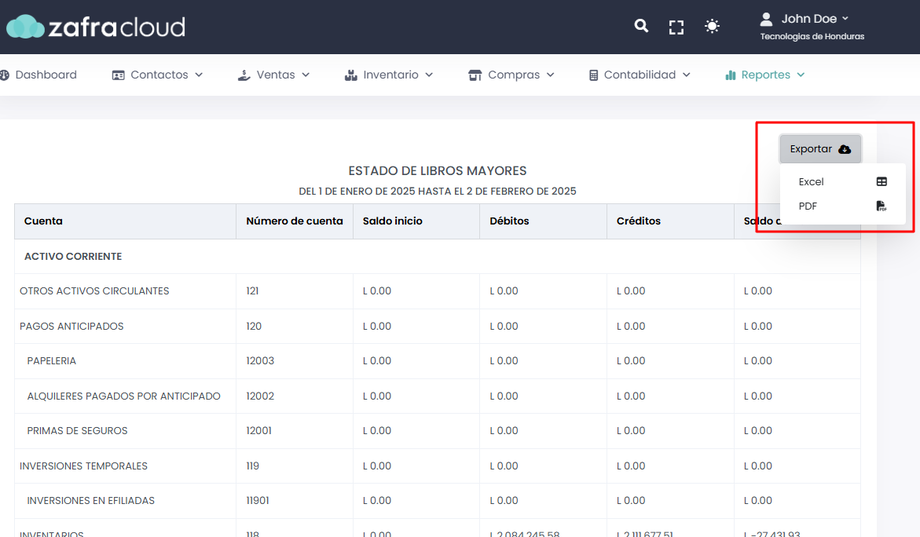The image size is (920, 537).
Task: Toggle fullscreen mode icon
Action: [x=676, y=27]
